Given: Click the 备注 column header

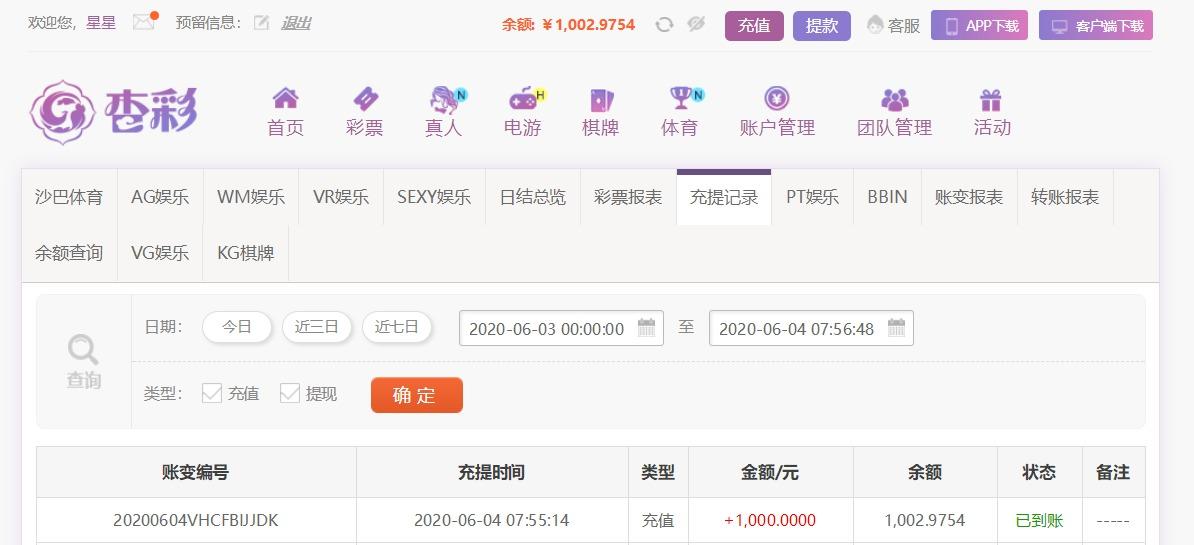Looking at the screenshot, I should pos(1113,472).
